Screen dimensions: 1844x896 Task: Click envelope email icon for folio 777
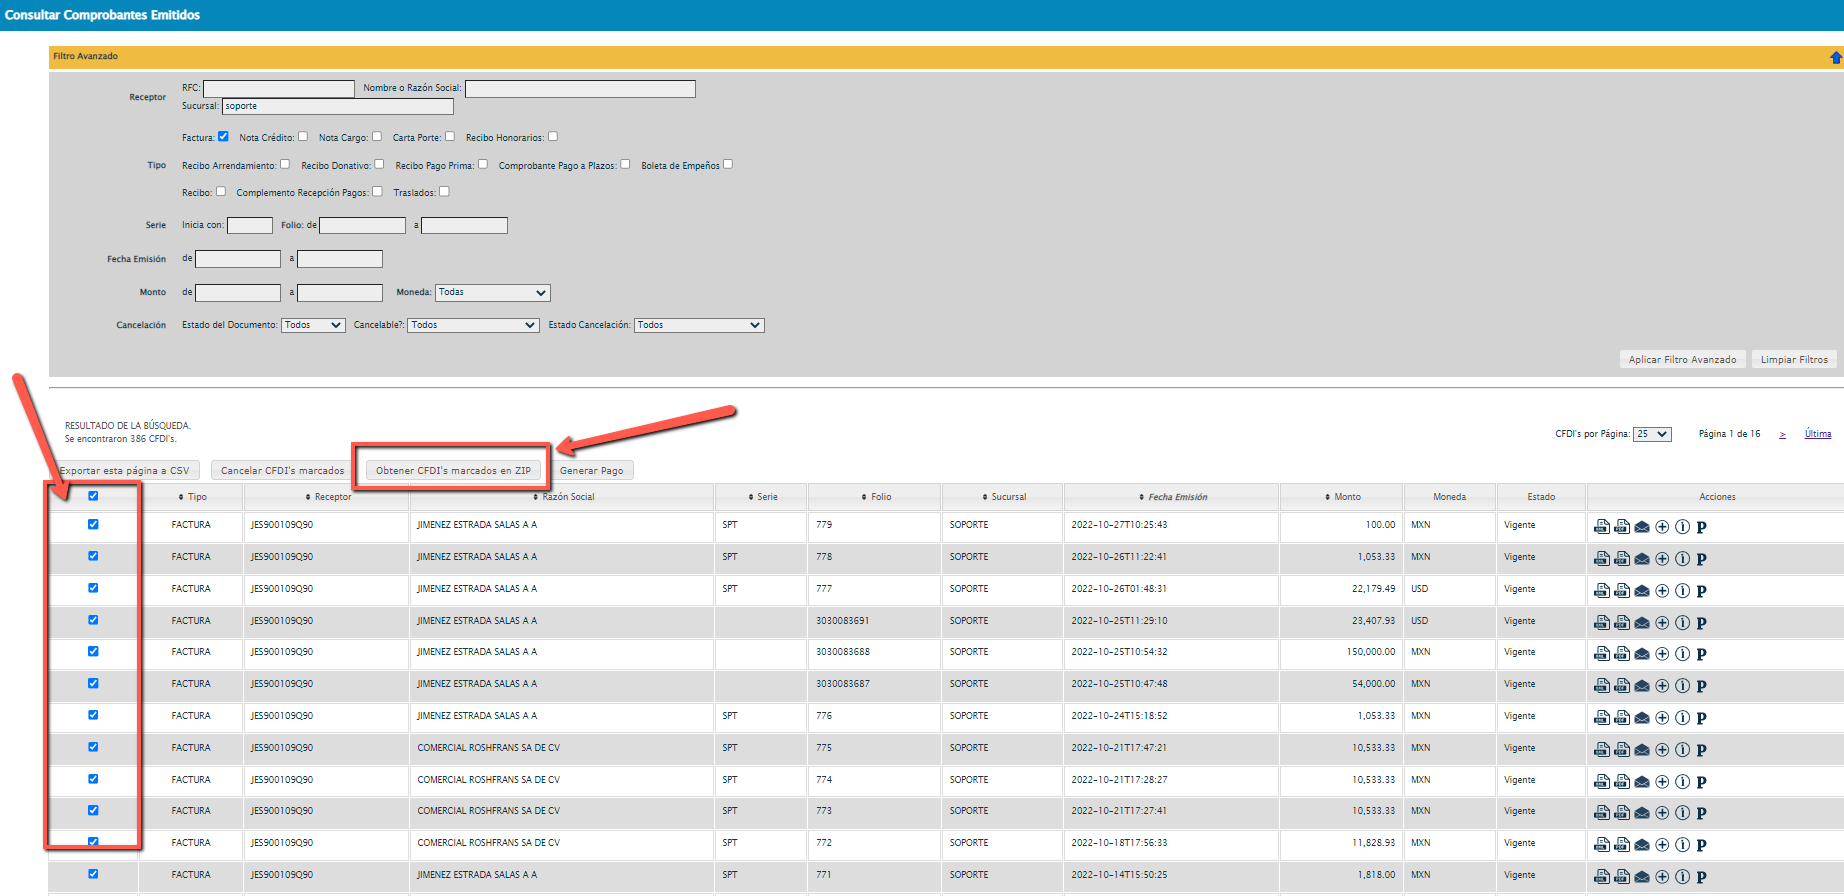tap(1642, 591)
